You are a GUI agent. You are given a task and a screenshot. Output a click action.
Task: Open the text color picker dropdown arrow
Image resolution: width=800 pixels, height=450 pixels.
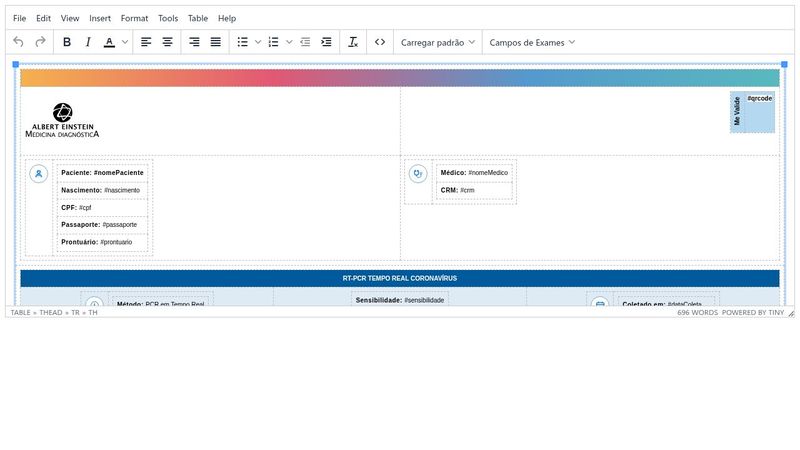point(125,42)
